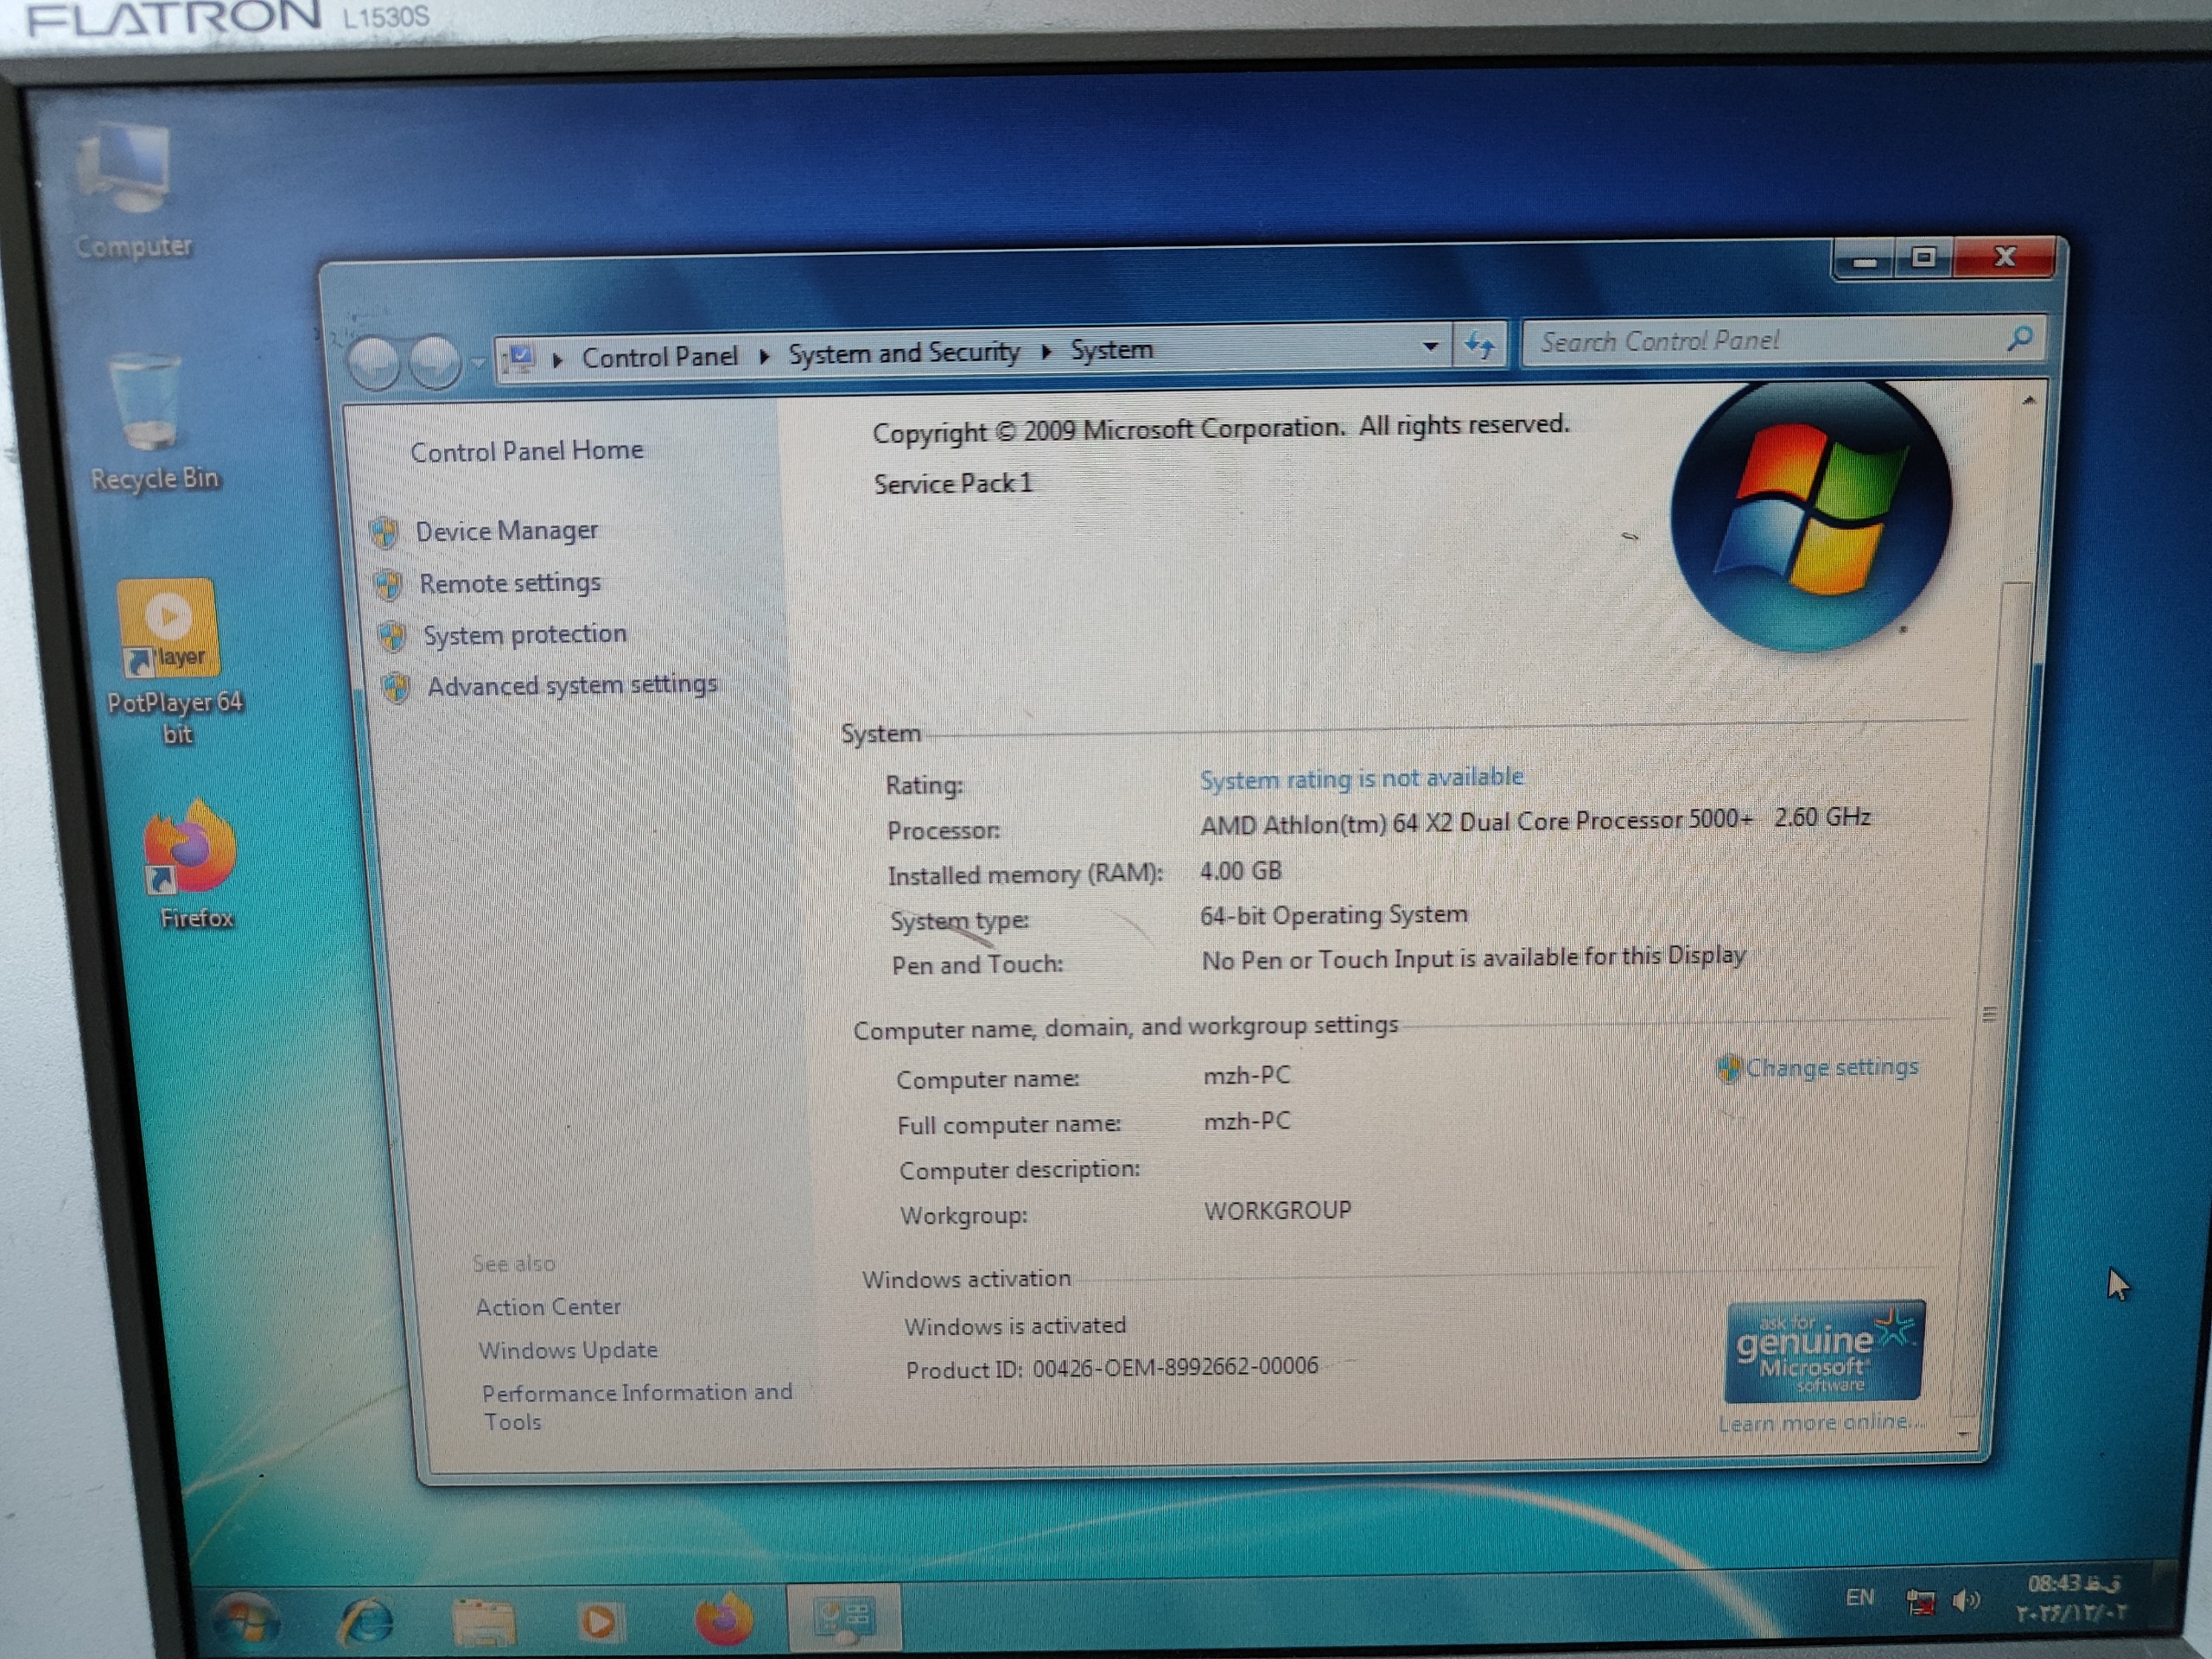Viewport: 2212px width, 1659px height.
Task: Click refresh button beside address bar
Action: click(1479, 346)
